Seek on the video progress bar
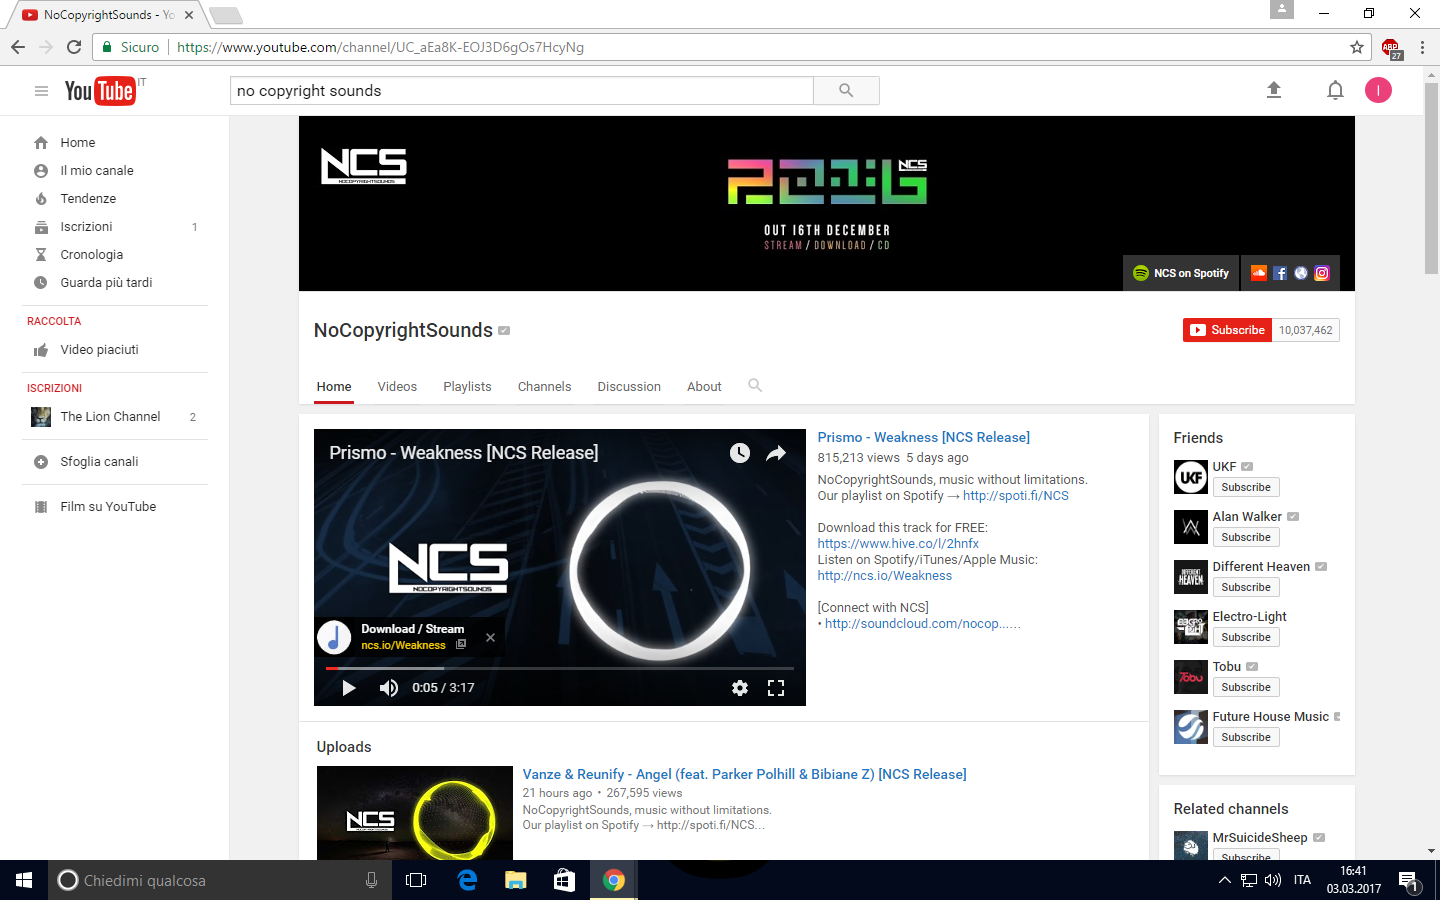The width and height of the screenshot is (1440, 900). click(560, 668)
